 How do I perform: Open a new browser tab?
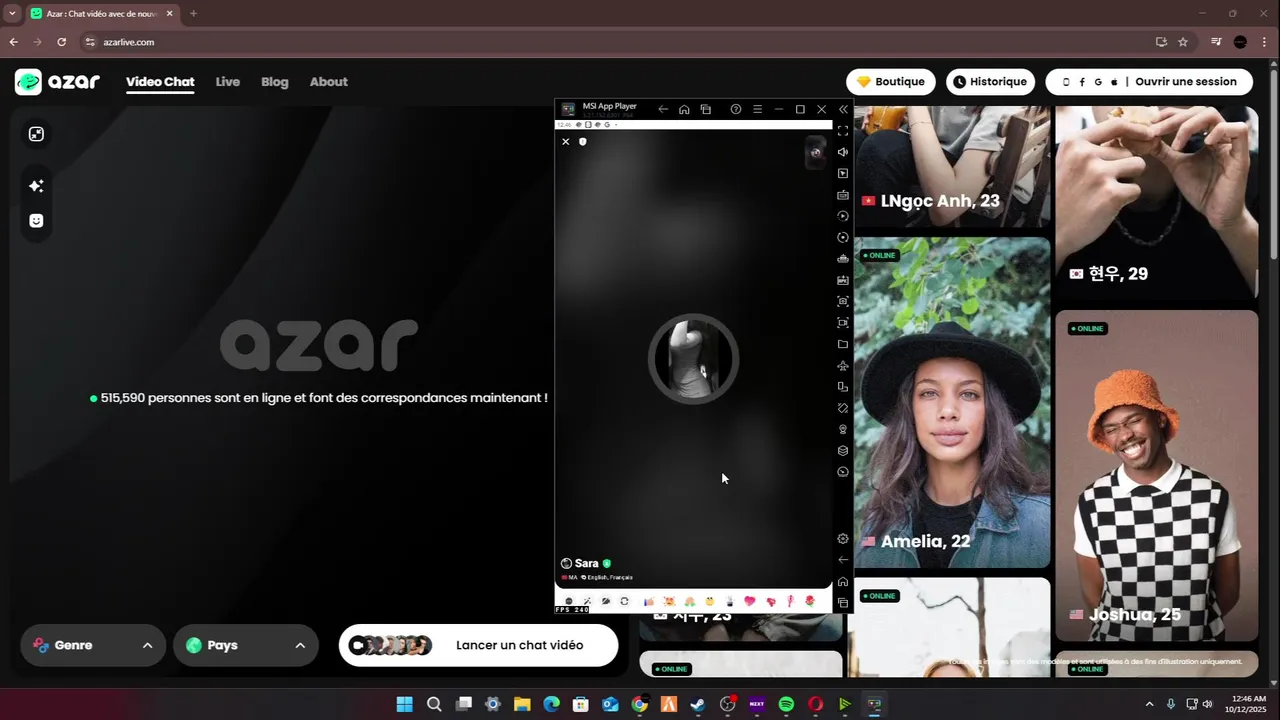click(x=193, y=14)
